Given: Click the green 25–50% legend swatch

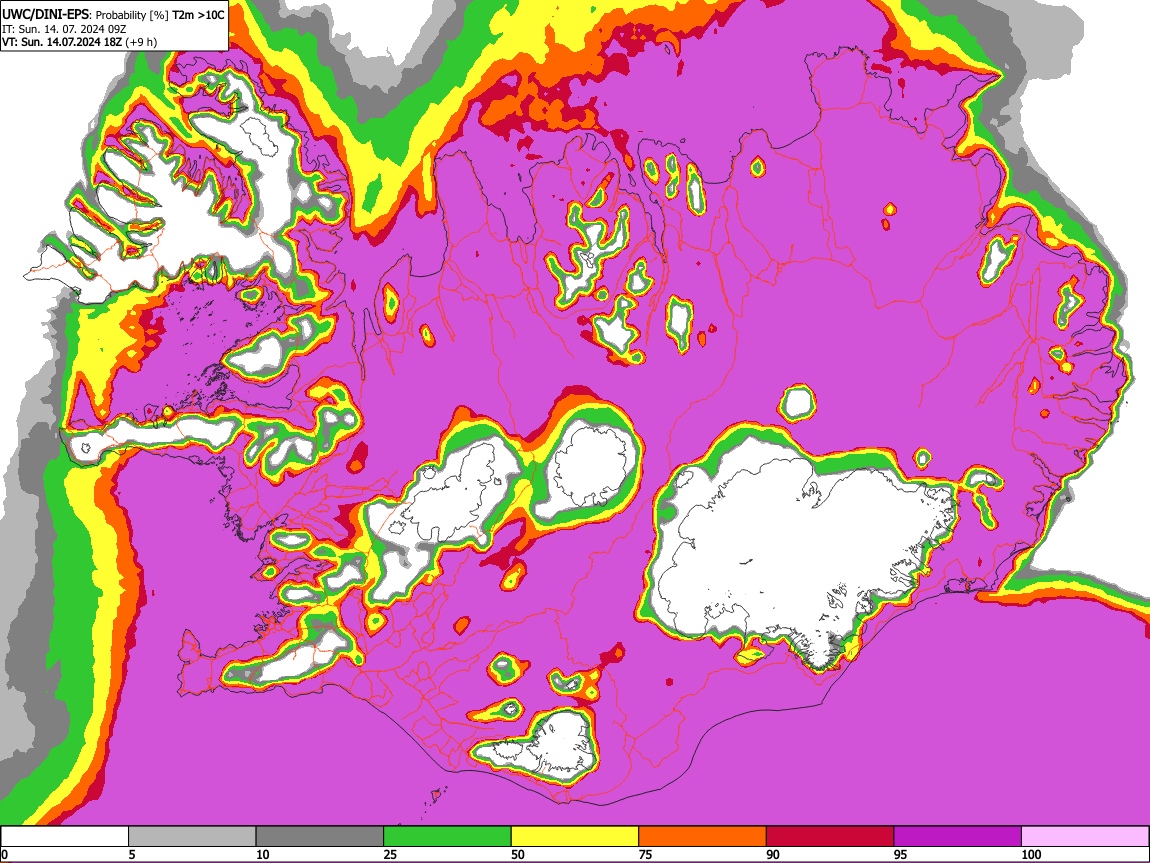Looking at the screenshot, I should (x=447, y=837).
